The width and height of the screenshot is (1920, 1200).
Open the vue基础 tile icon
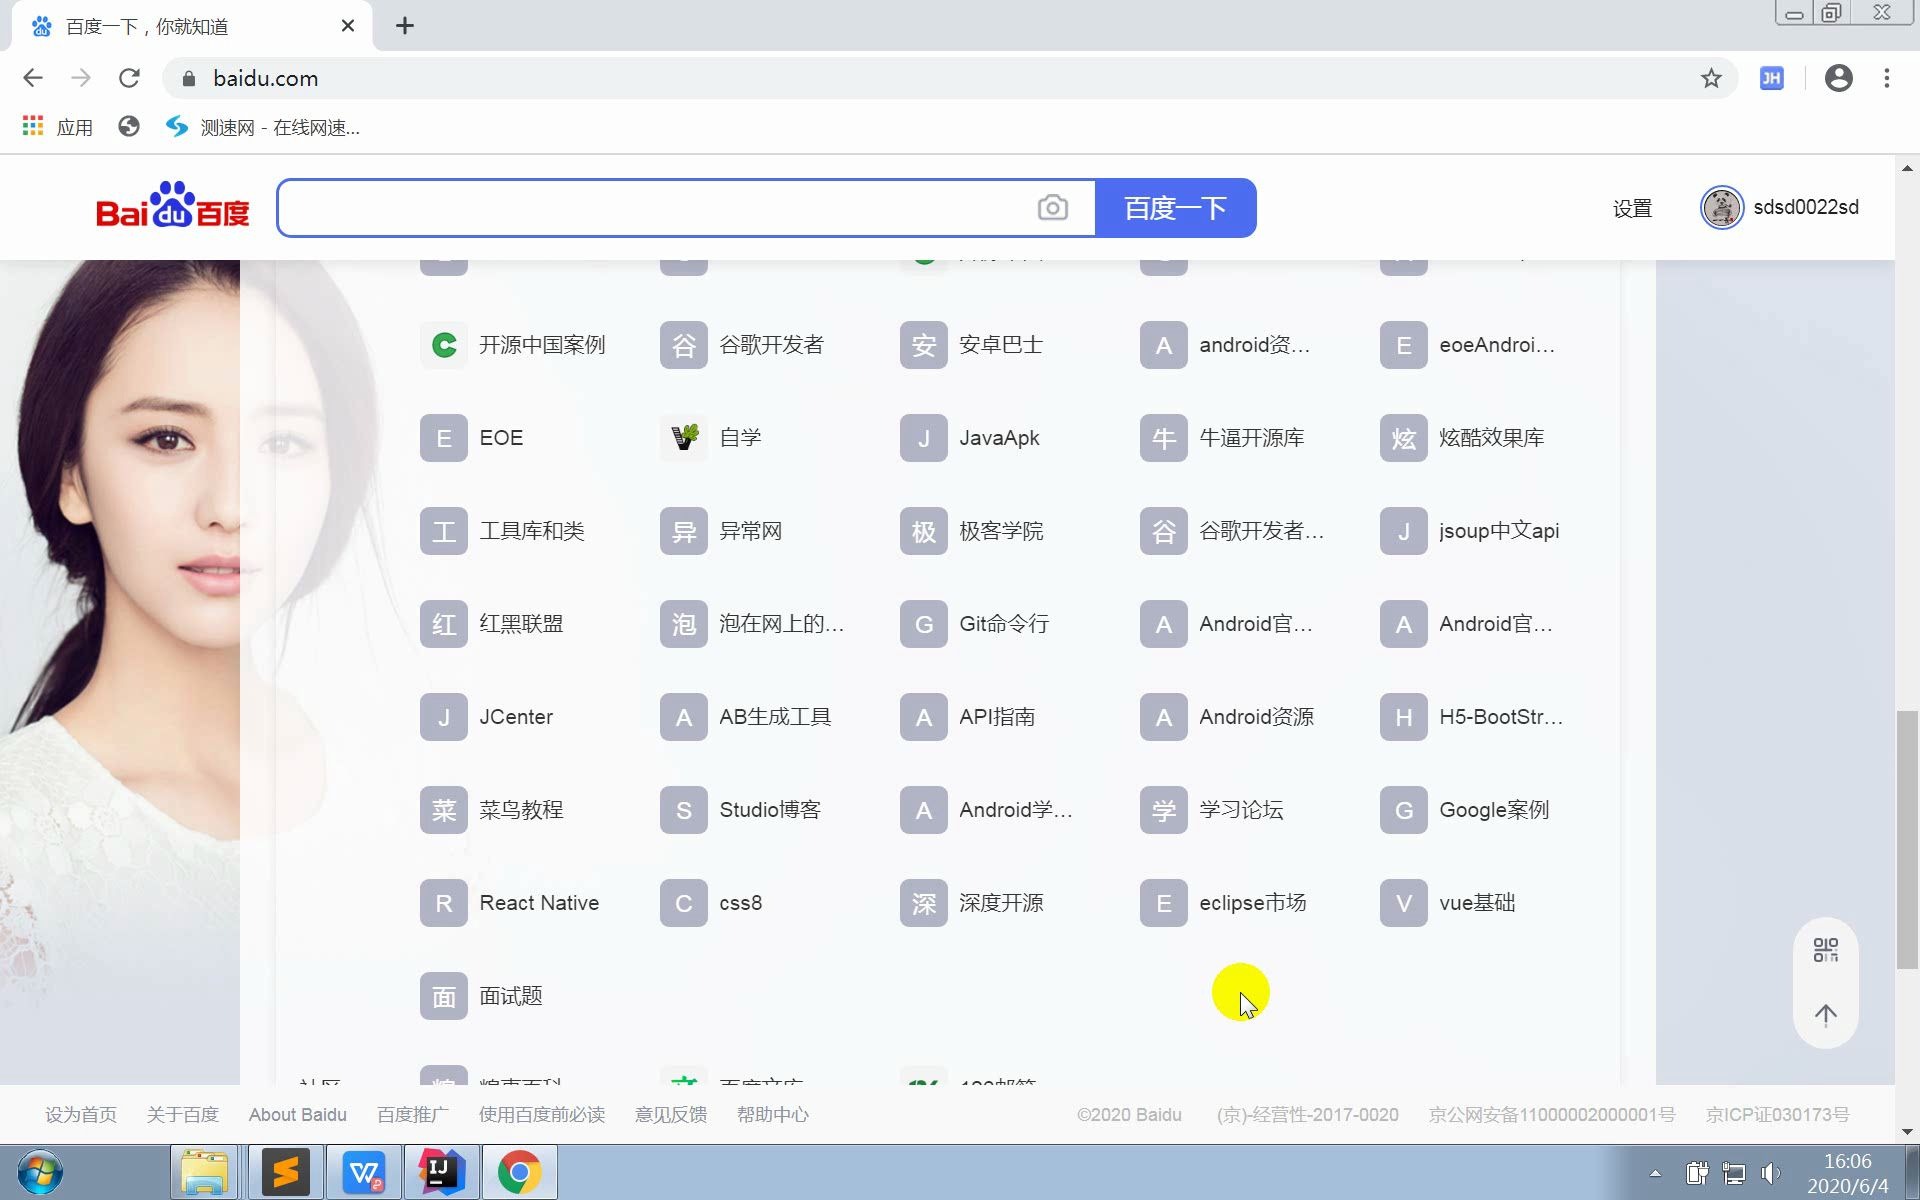click(x=1404, y=903)
